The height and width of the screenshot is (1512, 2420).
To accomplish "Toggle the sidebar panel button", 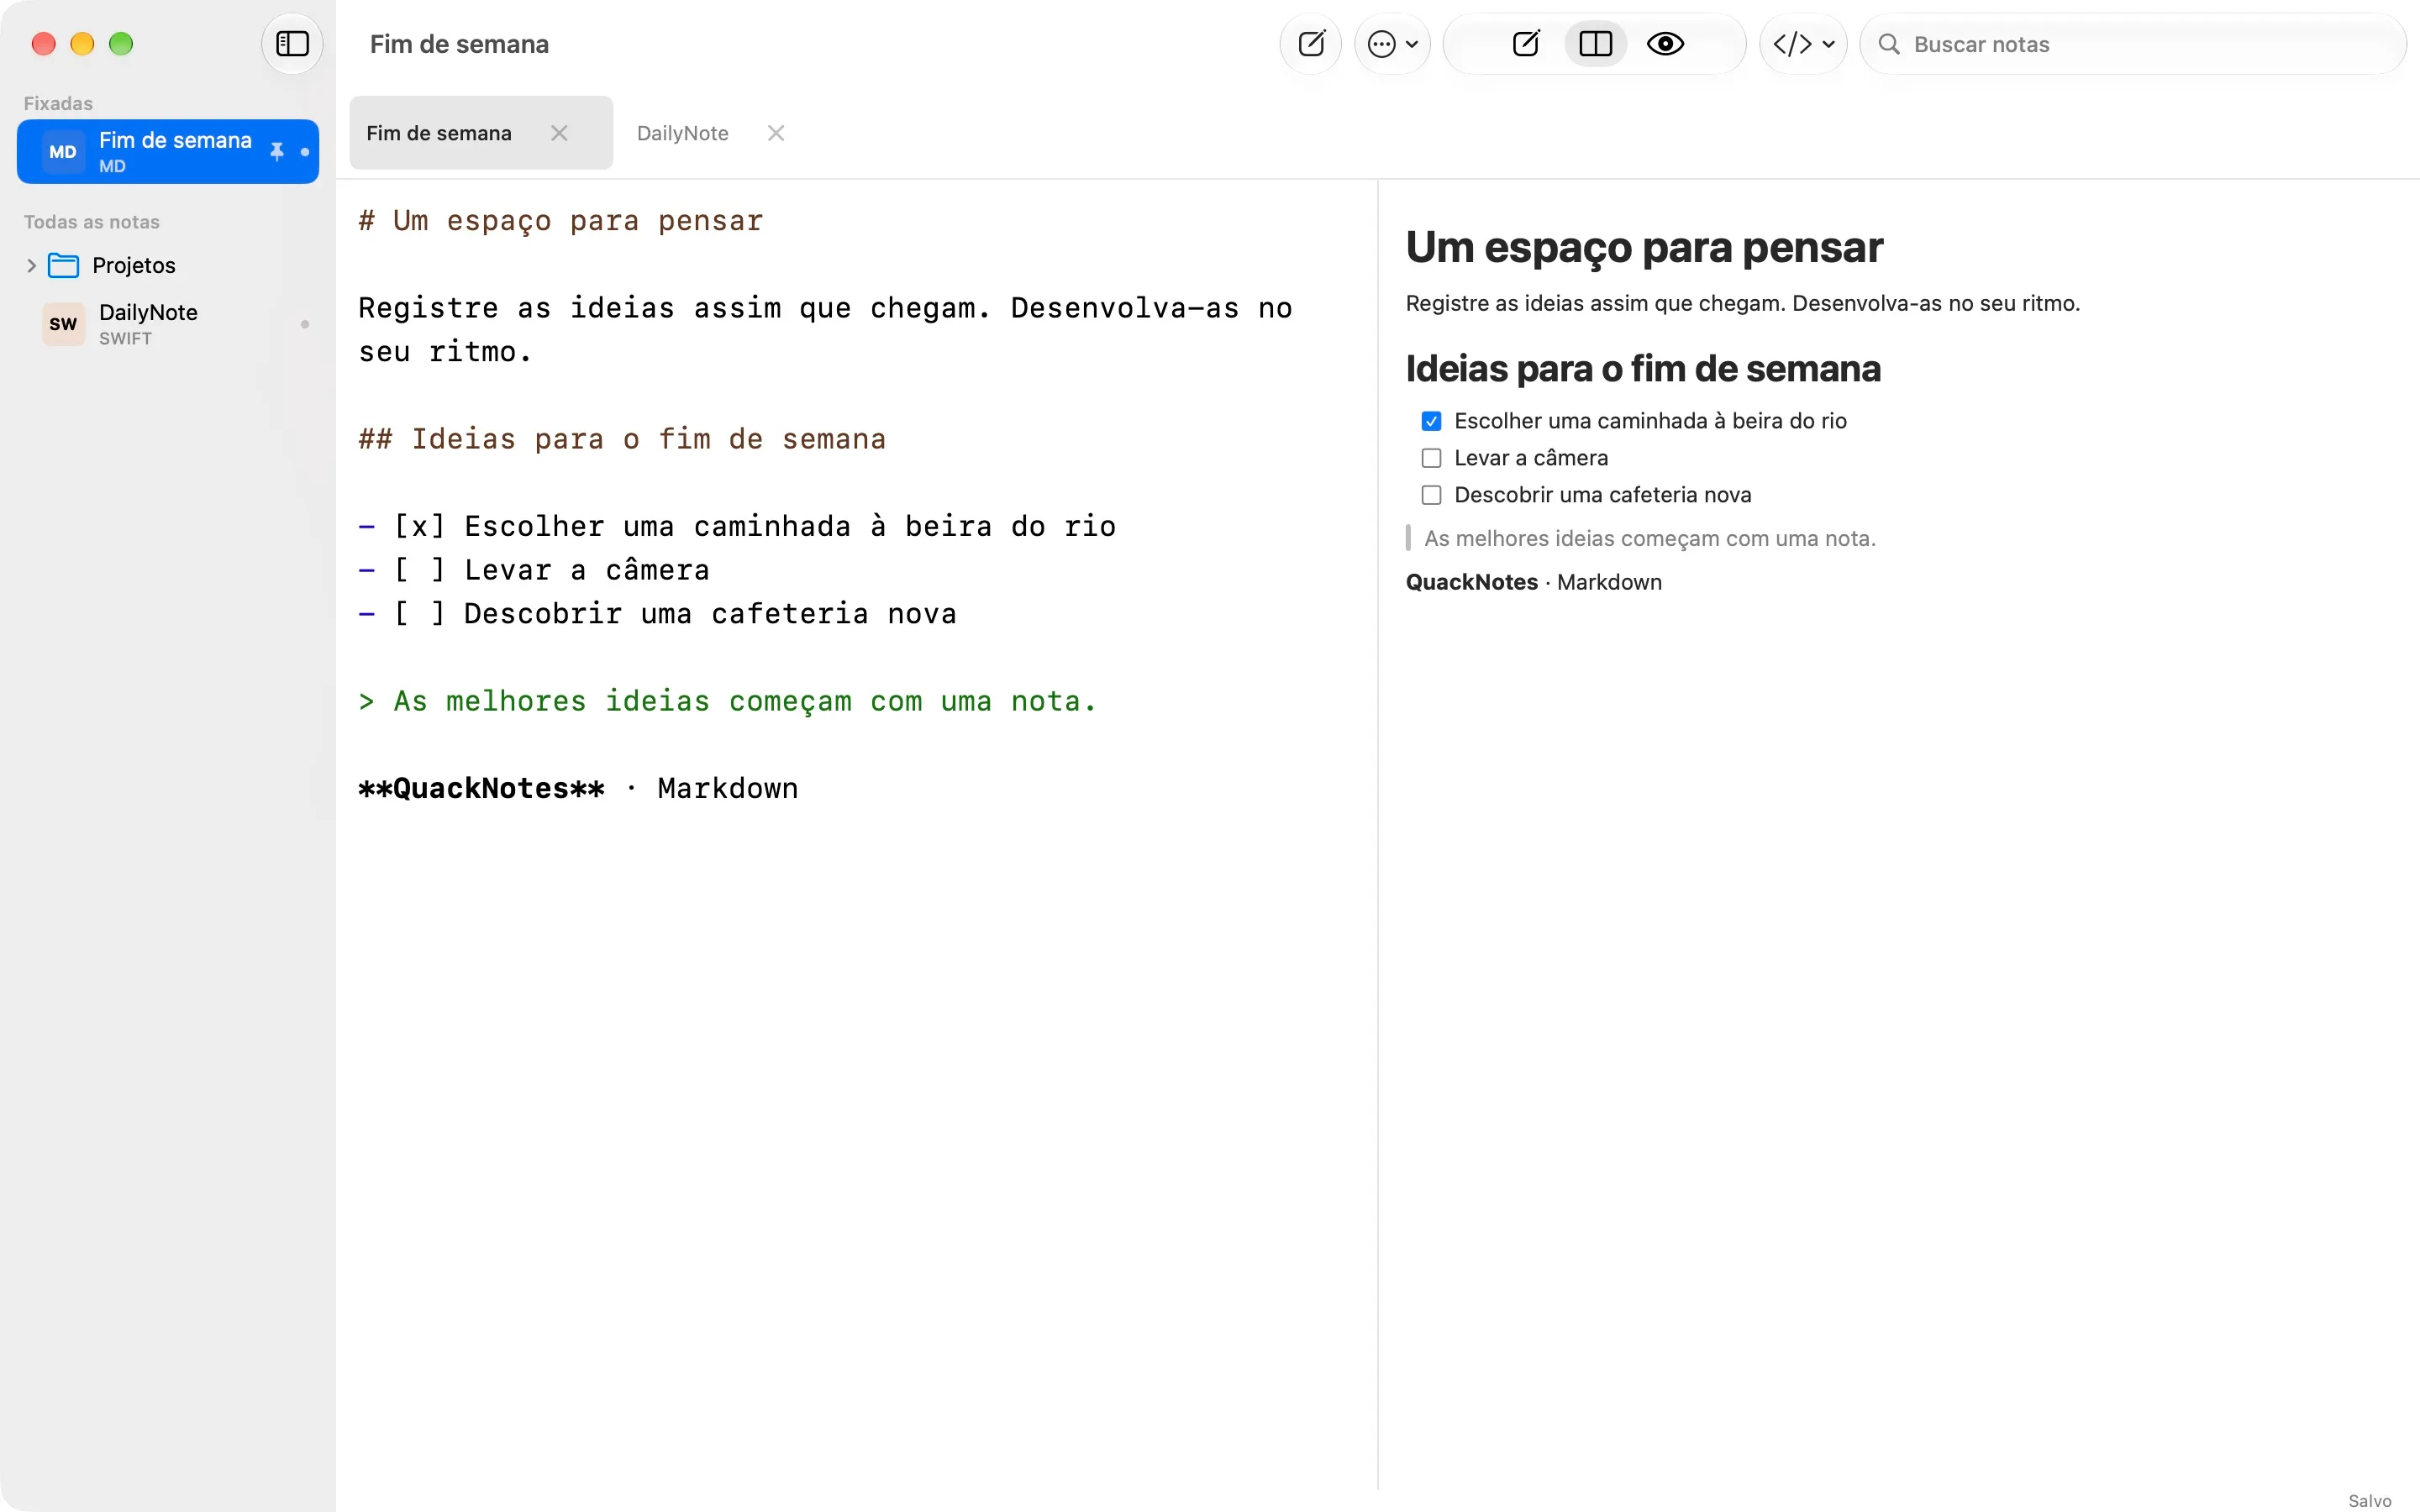I will click(x=292, y=44).
